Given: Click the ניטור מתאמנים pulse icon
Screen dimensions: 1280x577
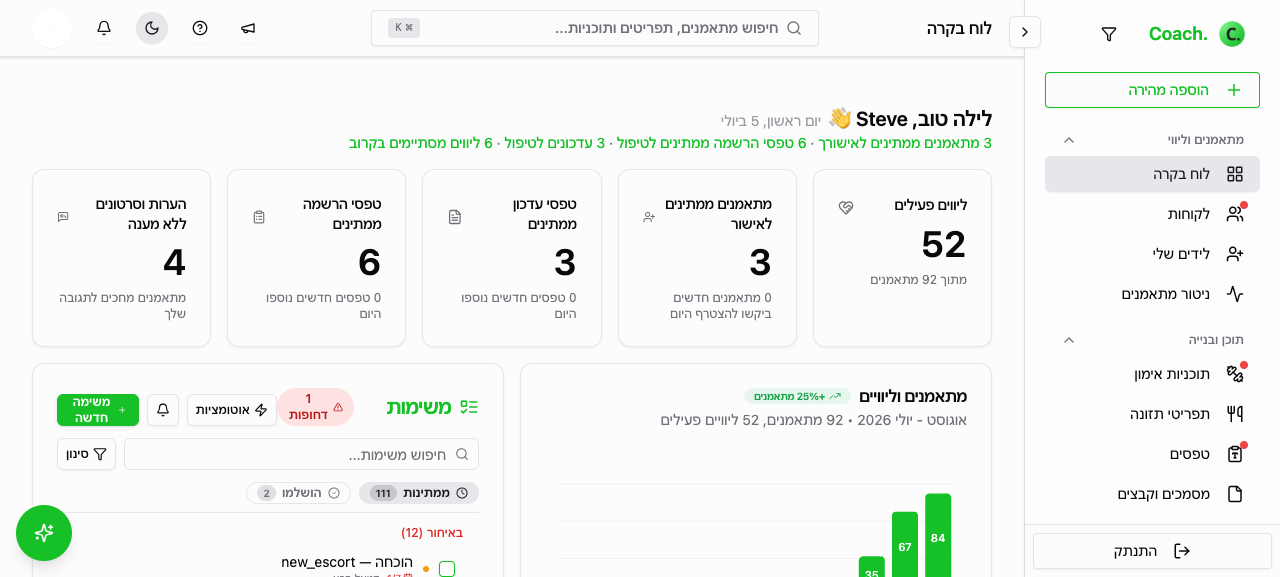Looking at the screenshot, I should 1235,294.
